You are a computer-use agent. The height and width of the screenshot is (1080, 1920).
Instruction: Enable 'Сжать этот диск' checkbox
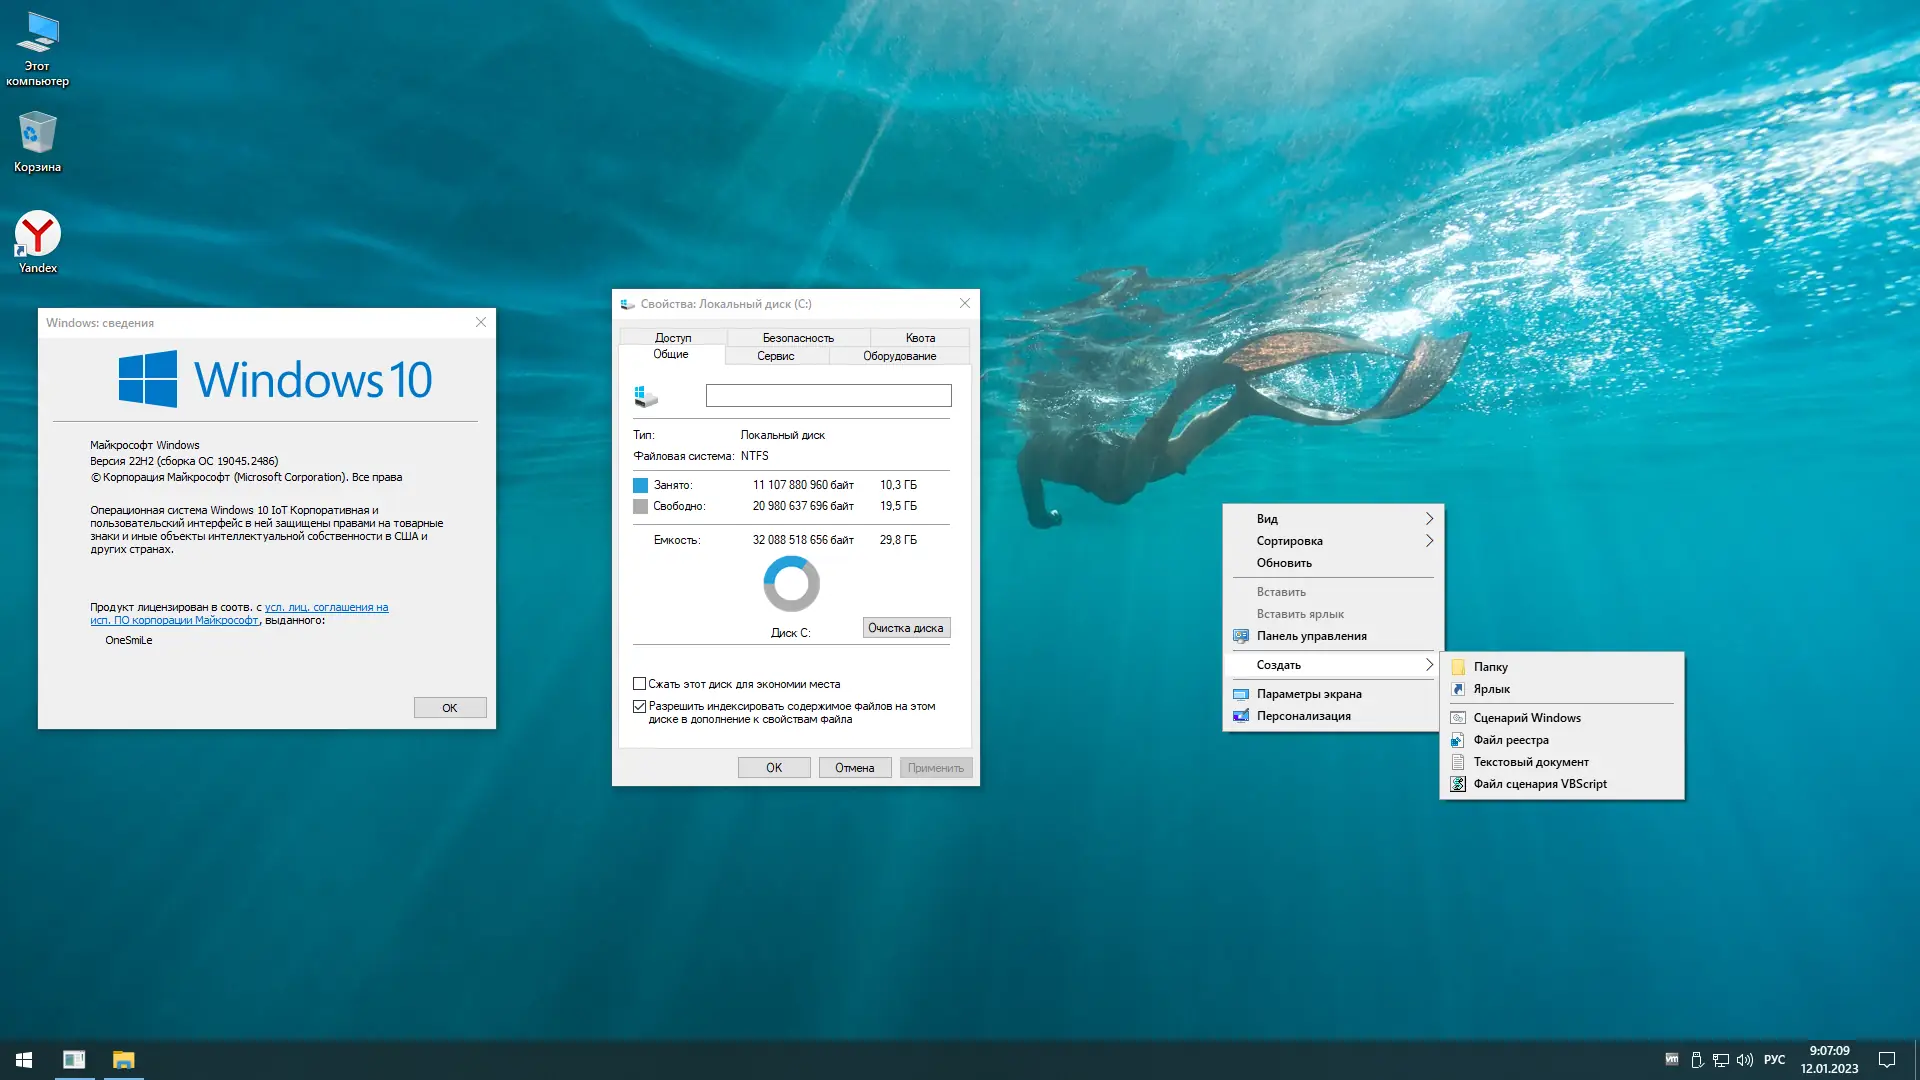[640, 684]
